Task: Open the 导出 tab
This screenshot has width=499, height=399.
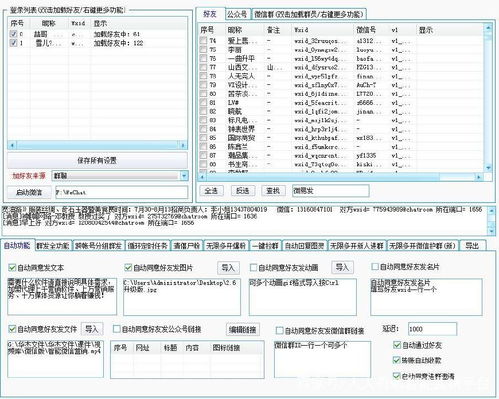Action: pos(472,246)
